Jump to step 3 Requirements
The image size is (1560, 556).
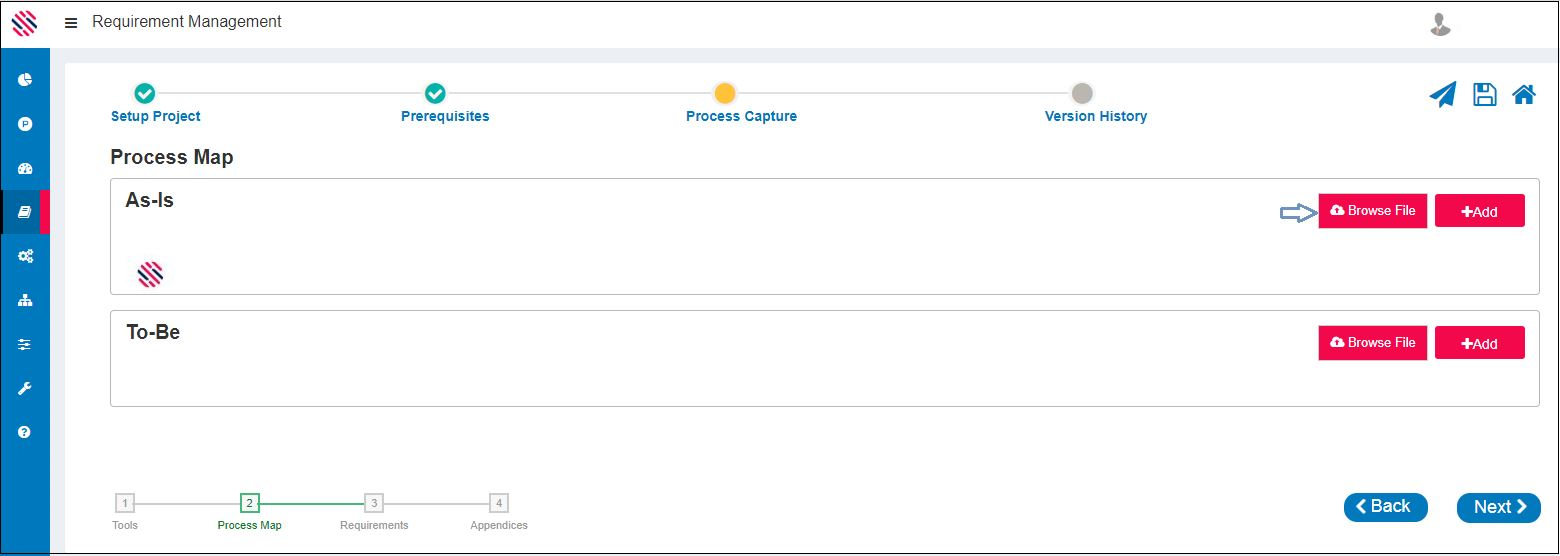373,503
